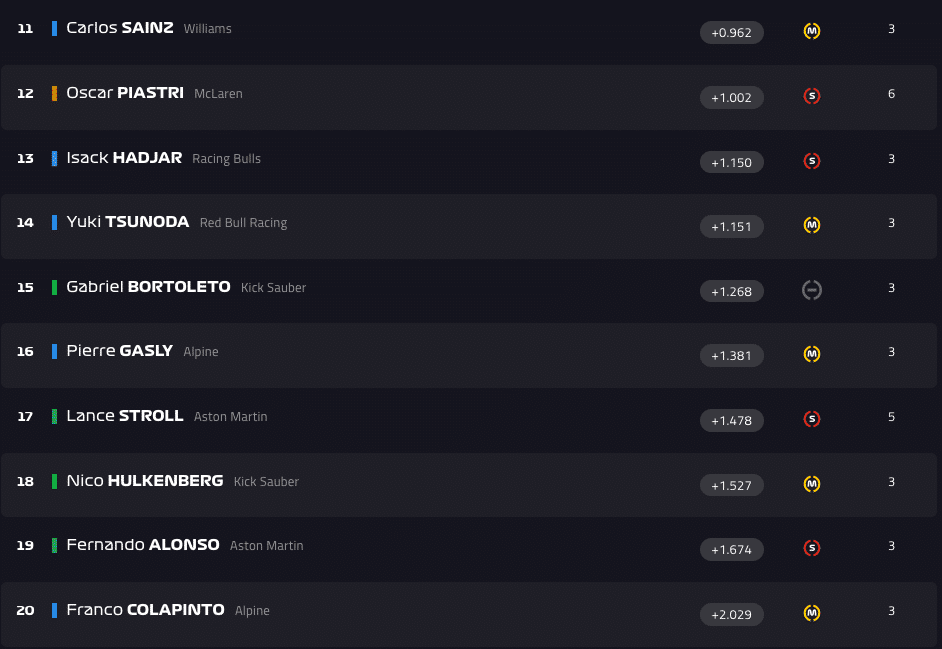The width and height of the screenshot is (942, 649).
Task: Click medium tyre icon for Franco Colapinto
Action: pyautogui.click(x=812, y=613)
